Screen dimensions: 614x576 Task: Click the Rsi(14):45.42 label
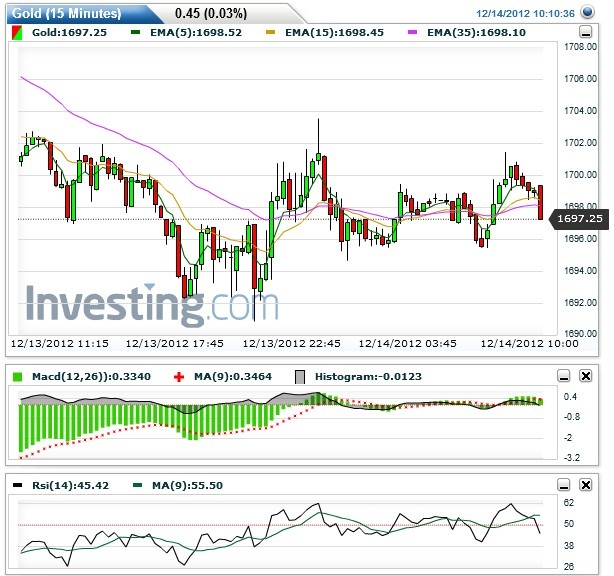[70, 486]
